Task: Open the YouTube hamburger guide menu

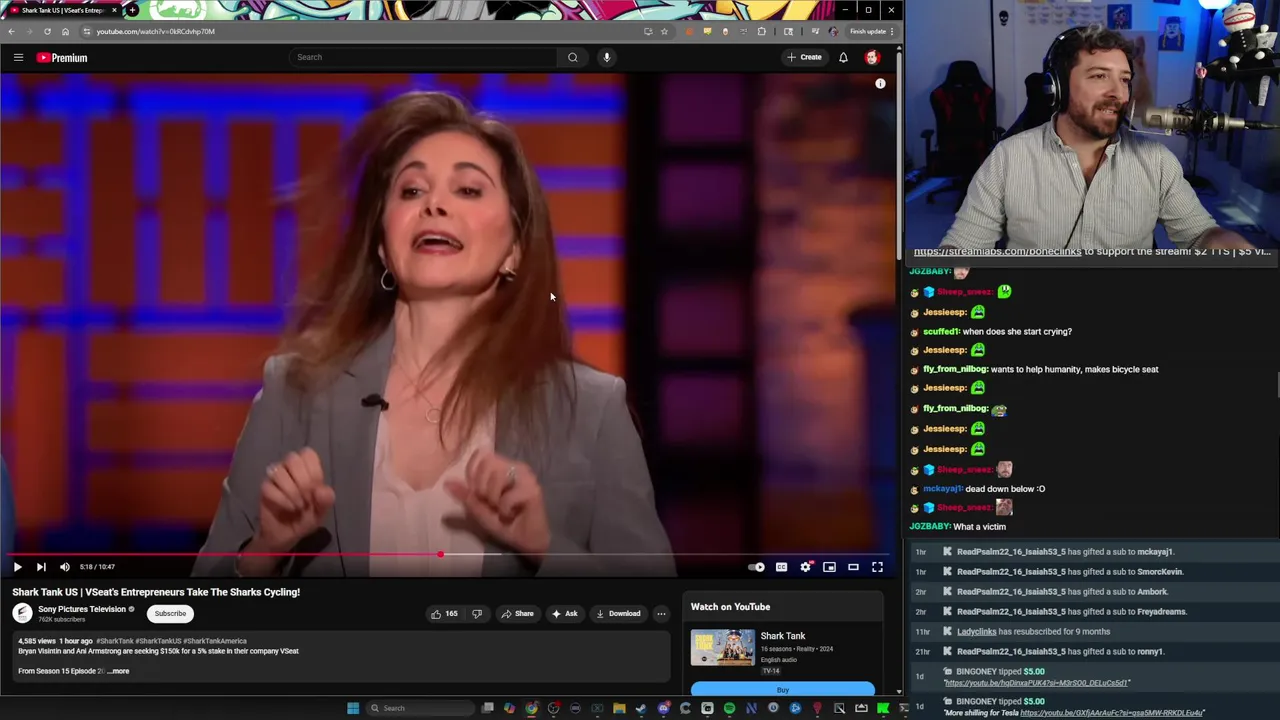Action: tap(18, 57)
